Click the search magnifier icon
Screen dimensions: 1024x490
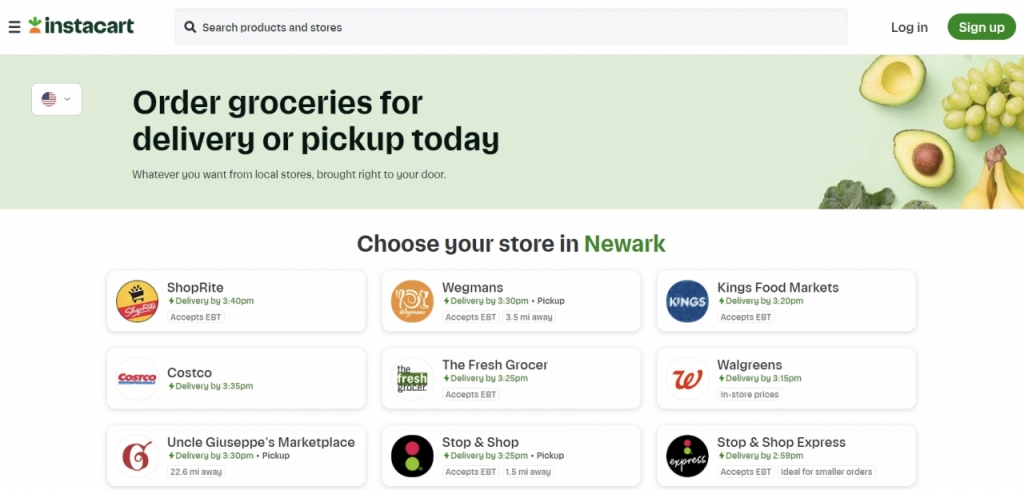coord(189,27)
